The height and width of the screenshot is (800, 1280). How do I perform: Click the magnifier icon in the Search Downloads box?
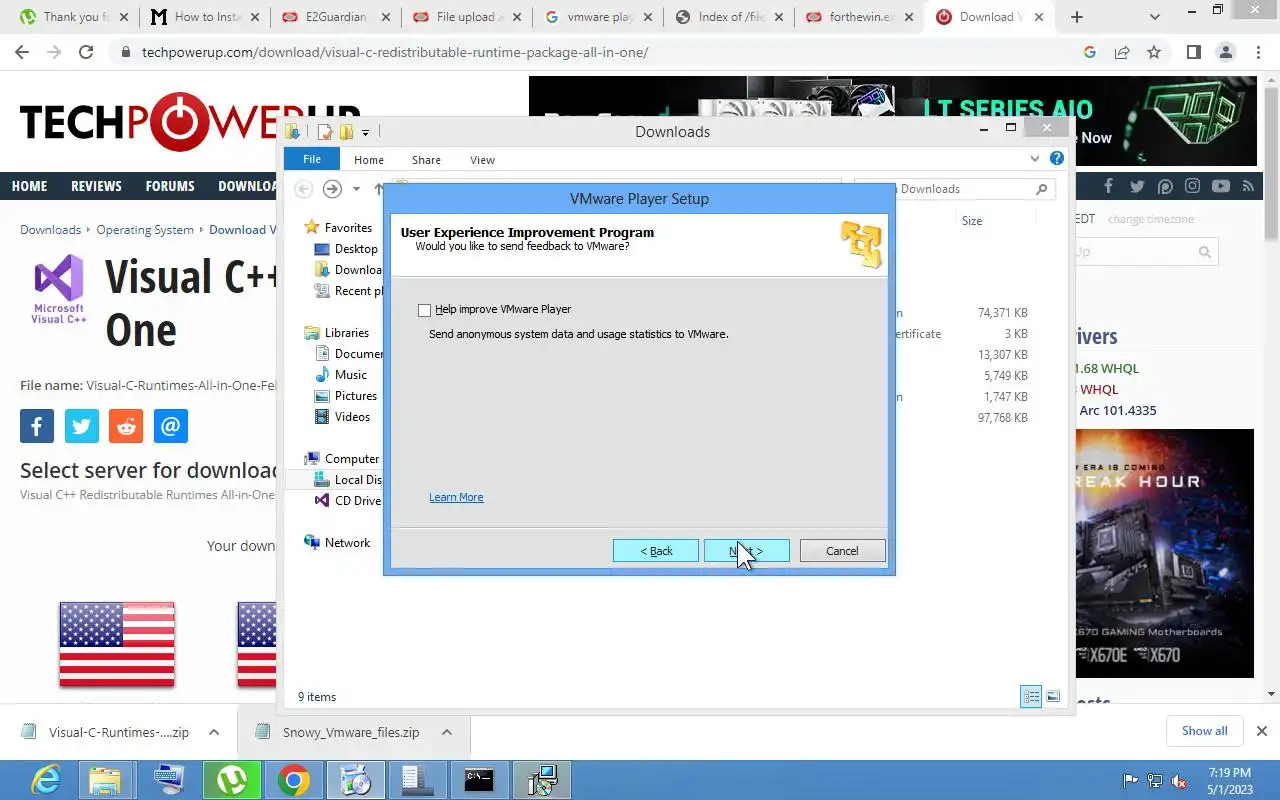[1041, 189]
